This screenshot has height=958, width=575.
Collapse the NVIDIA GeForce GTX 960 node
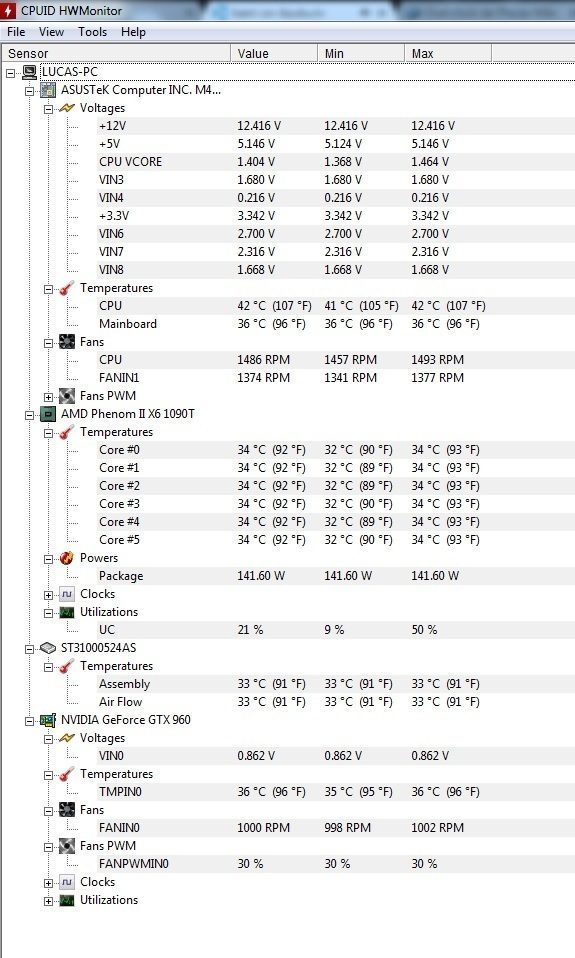tap(29, 722)
